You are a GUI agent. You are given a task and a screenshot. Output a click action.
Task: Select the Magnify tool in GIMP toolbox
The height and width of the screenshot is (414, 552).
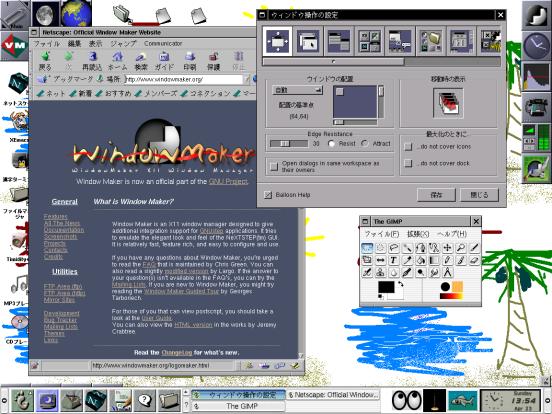tap(461, 248)
